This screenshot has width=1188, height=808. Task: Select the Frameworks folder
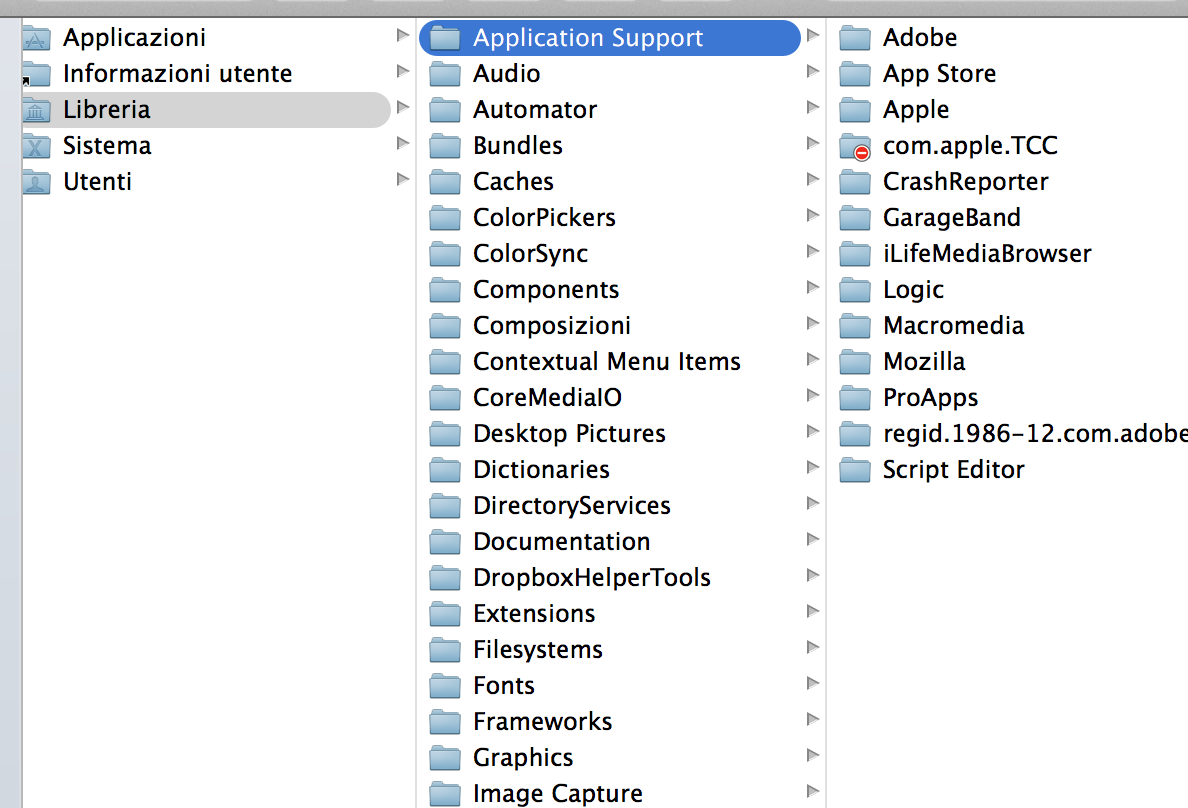[542, 721]
